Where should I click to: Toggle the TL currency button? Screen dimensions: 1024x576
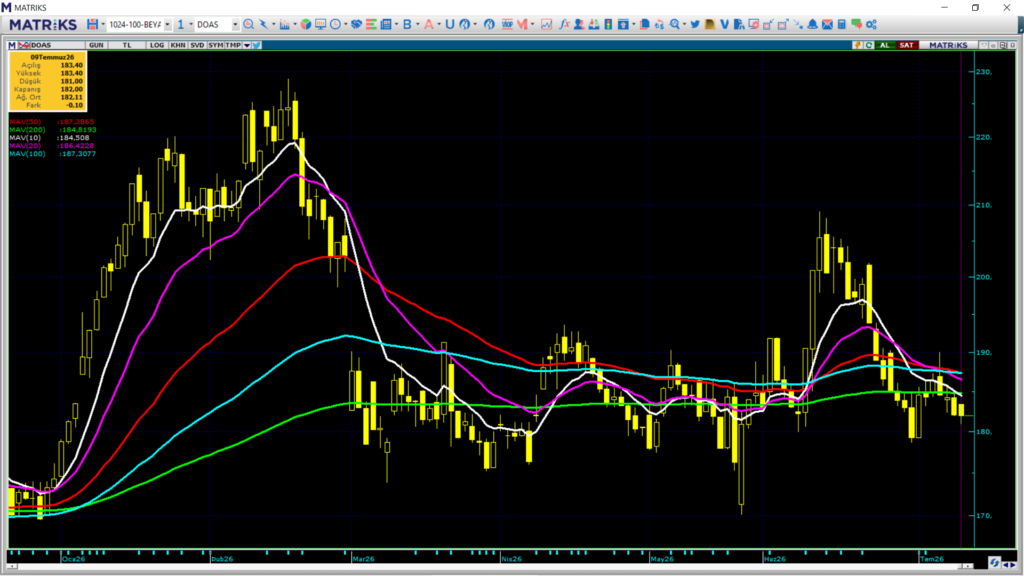pyautogui.click(x=127, y=45)
